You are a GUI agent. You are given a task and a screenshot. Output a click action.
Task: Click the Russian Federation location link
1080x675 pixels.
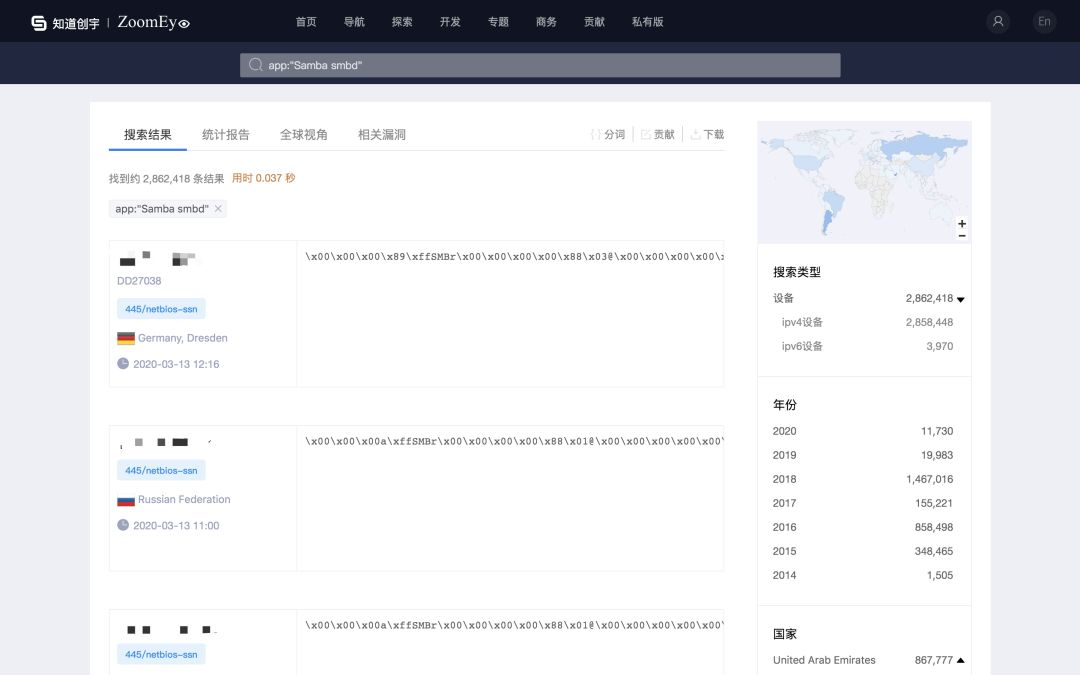[x=184, y=499]
